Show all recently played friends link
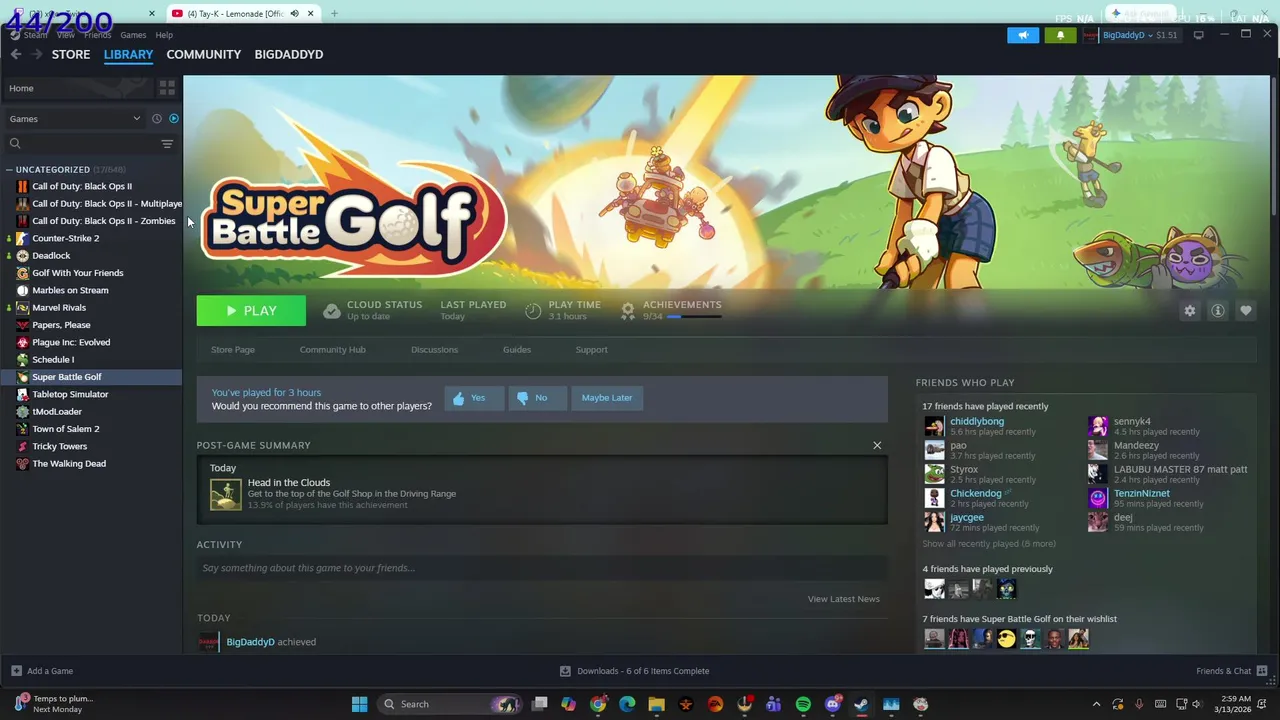The width and height of the screenshot is (1280, 720). pos(989,544)
